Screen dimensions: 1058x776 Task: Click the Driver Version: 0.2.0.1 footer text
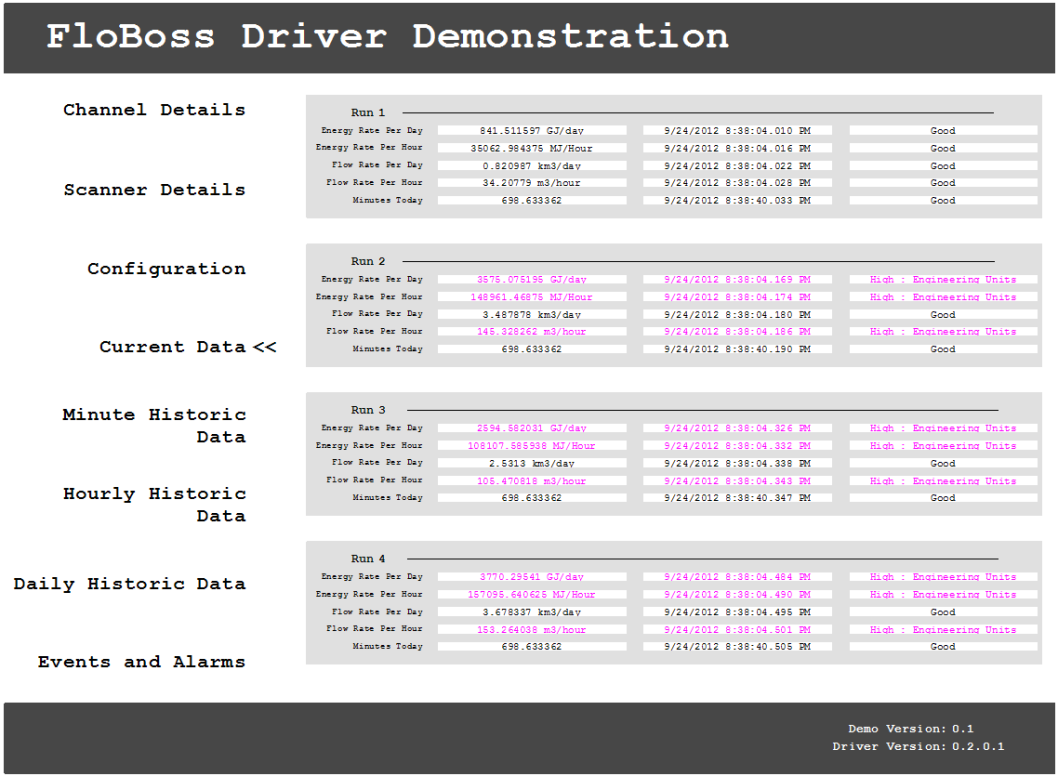pos(918,746)
